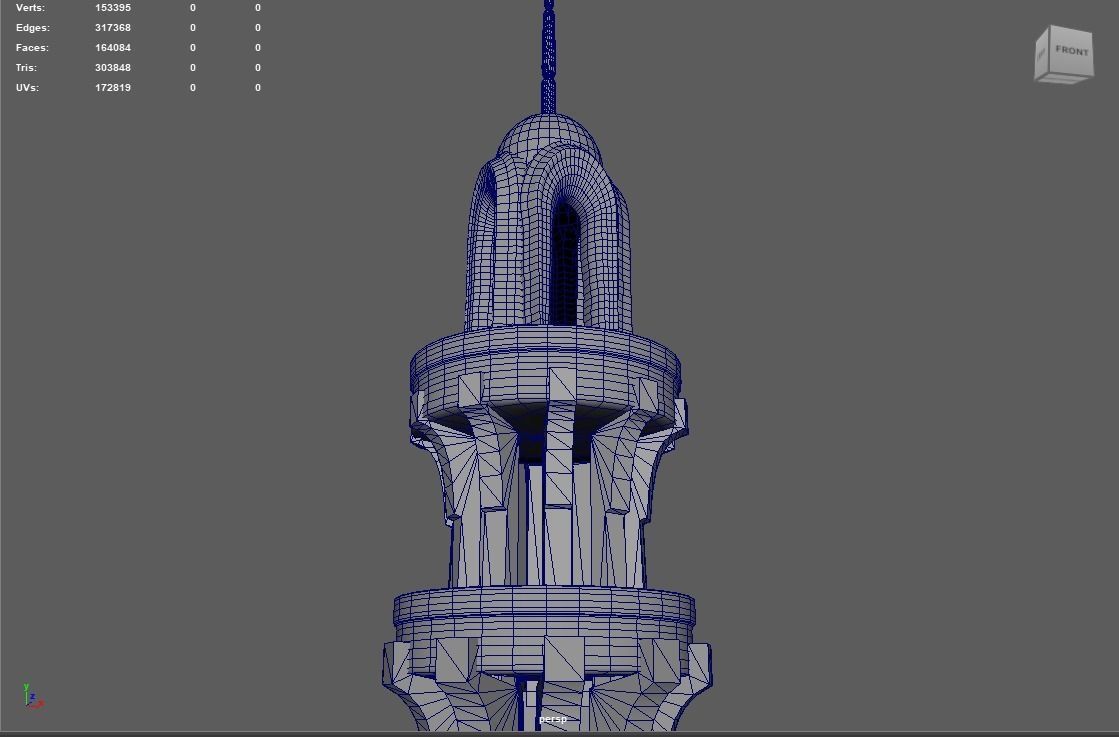Click the 'Faces:' label in the HUD
Image resolution: width=1119 pixels, height=737 pixels.
tap(32, 48)
